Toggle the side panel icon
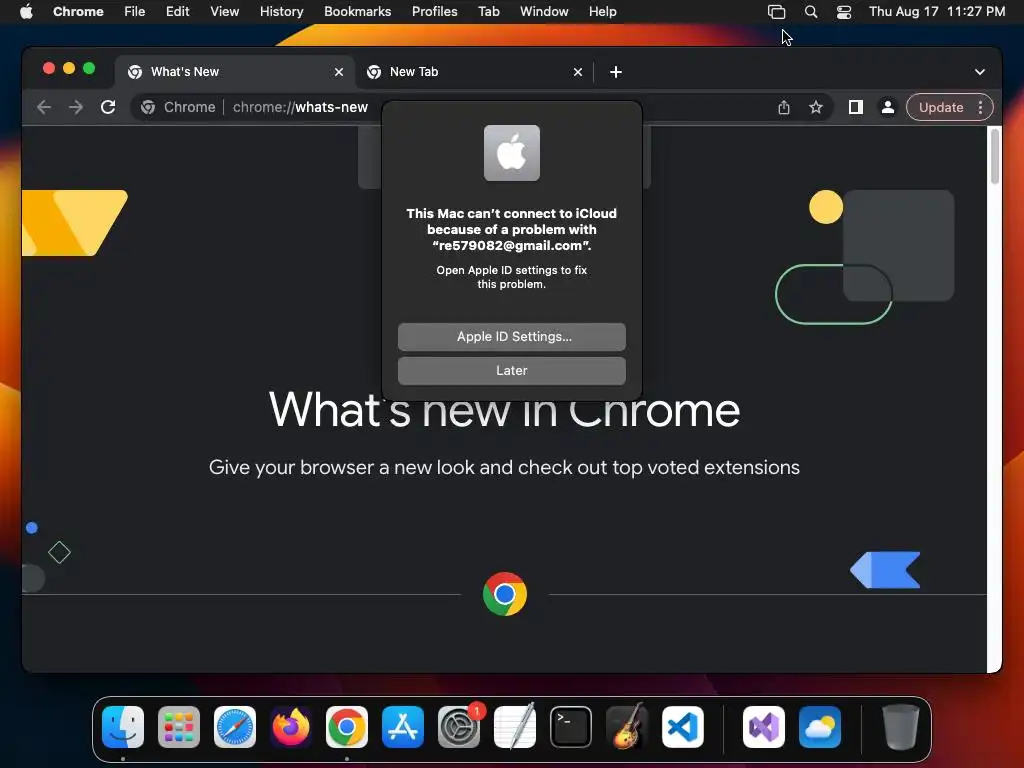The width and height of the screenshot is (1024, 768). pos(856,107)
